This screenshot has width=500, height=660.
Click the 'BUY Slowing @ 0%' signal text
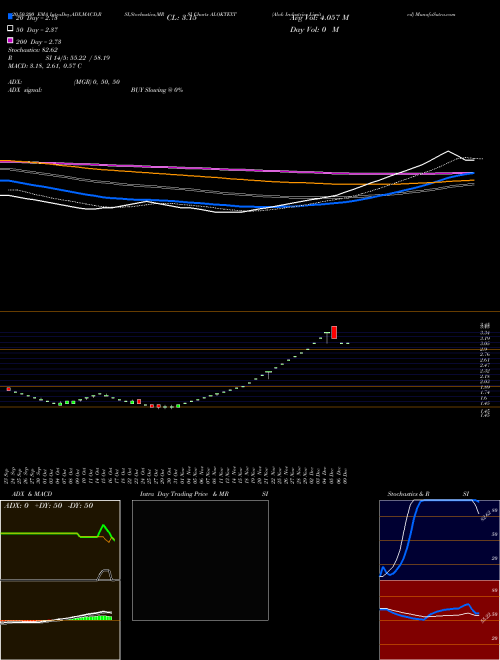[x=157, y=90]
